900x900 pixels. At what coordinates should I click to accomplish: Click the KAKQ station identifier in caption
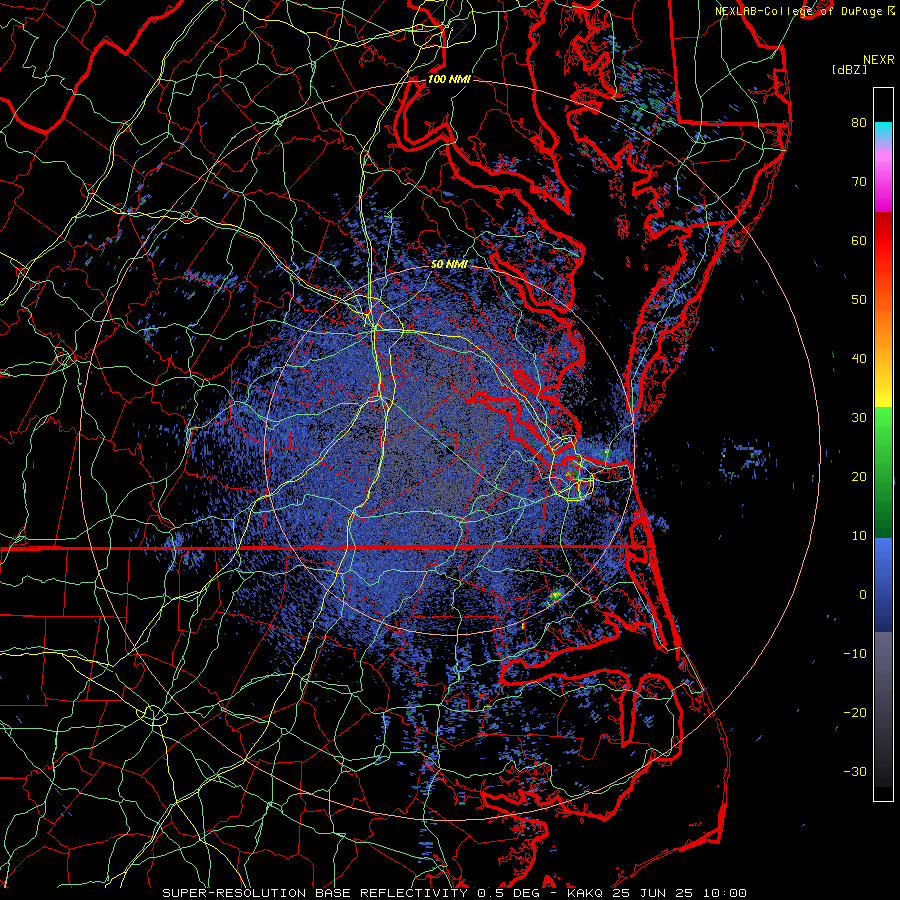point(585,893)
